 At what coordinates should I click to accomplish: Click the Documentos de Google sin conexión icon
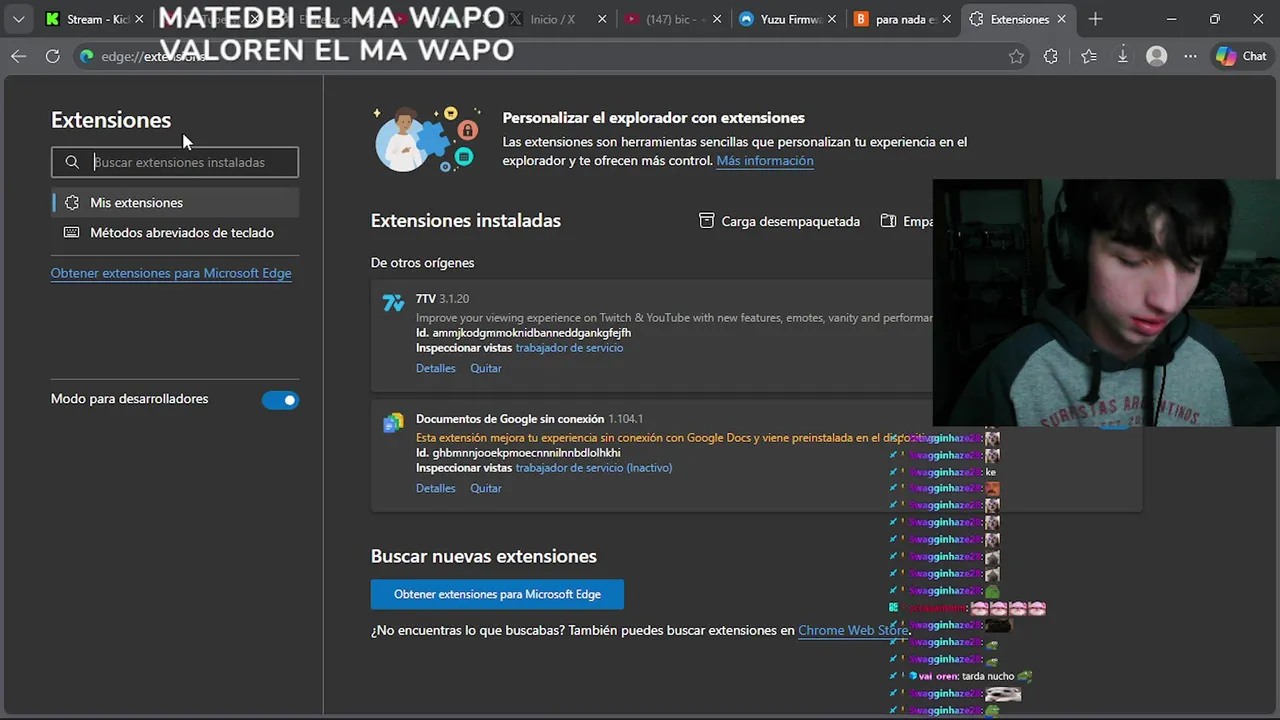pos(393,423)
